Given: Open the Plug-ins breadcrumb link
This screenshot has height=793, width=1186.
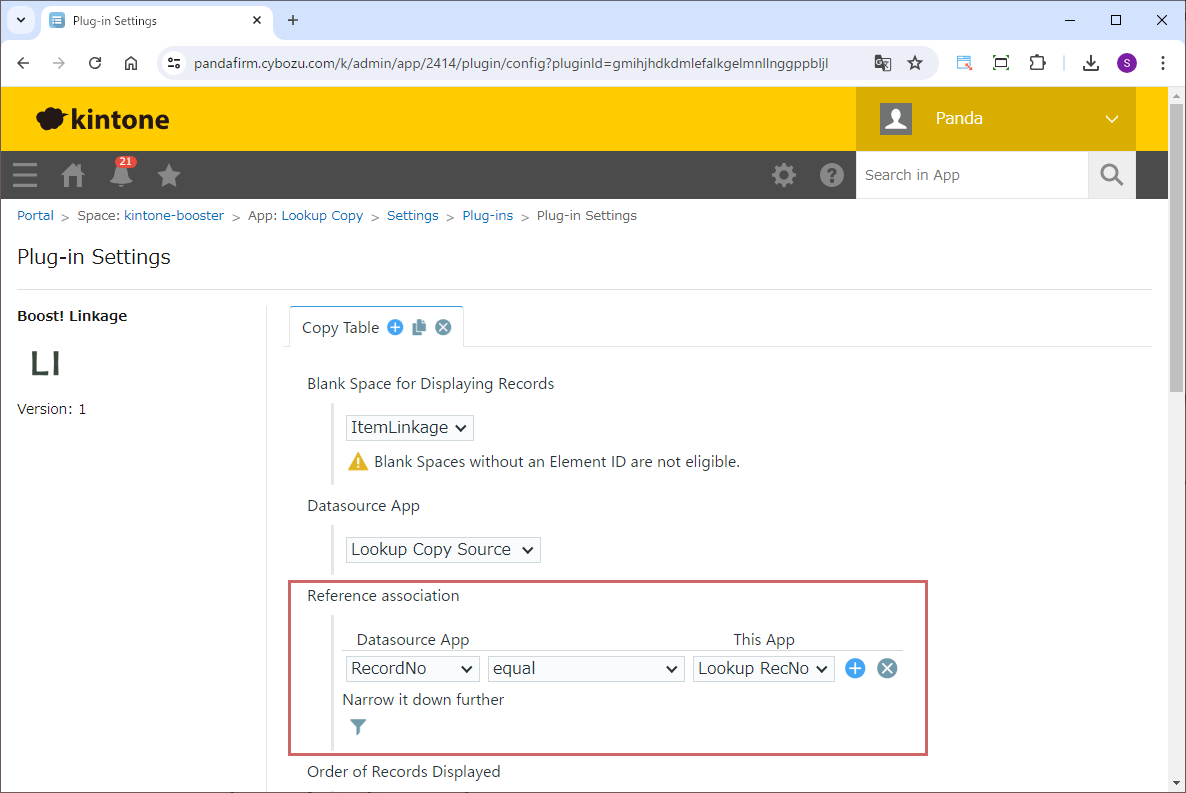Looking at the screenshot, I should tap(488, 215).
